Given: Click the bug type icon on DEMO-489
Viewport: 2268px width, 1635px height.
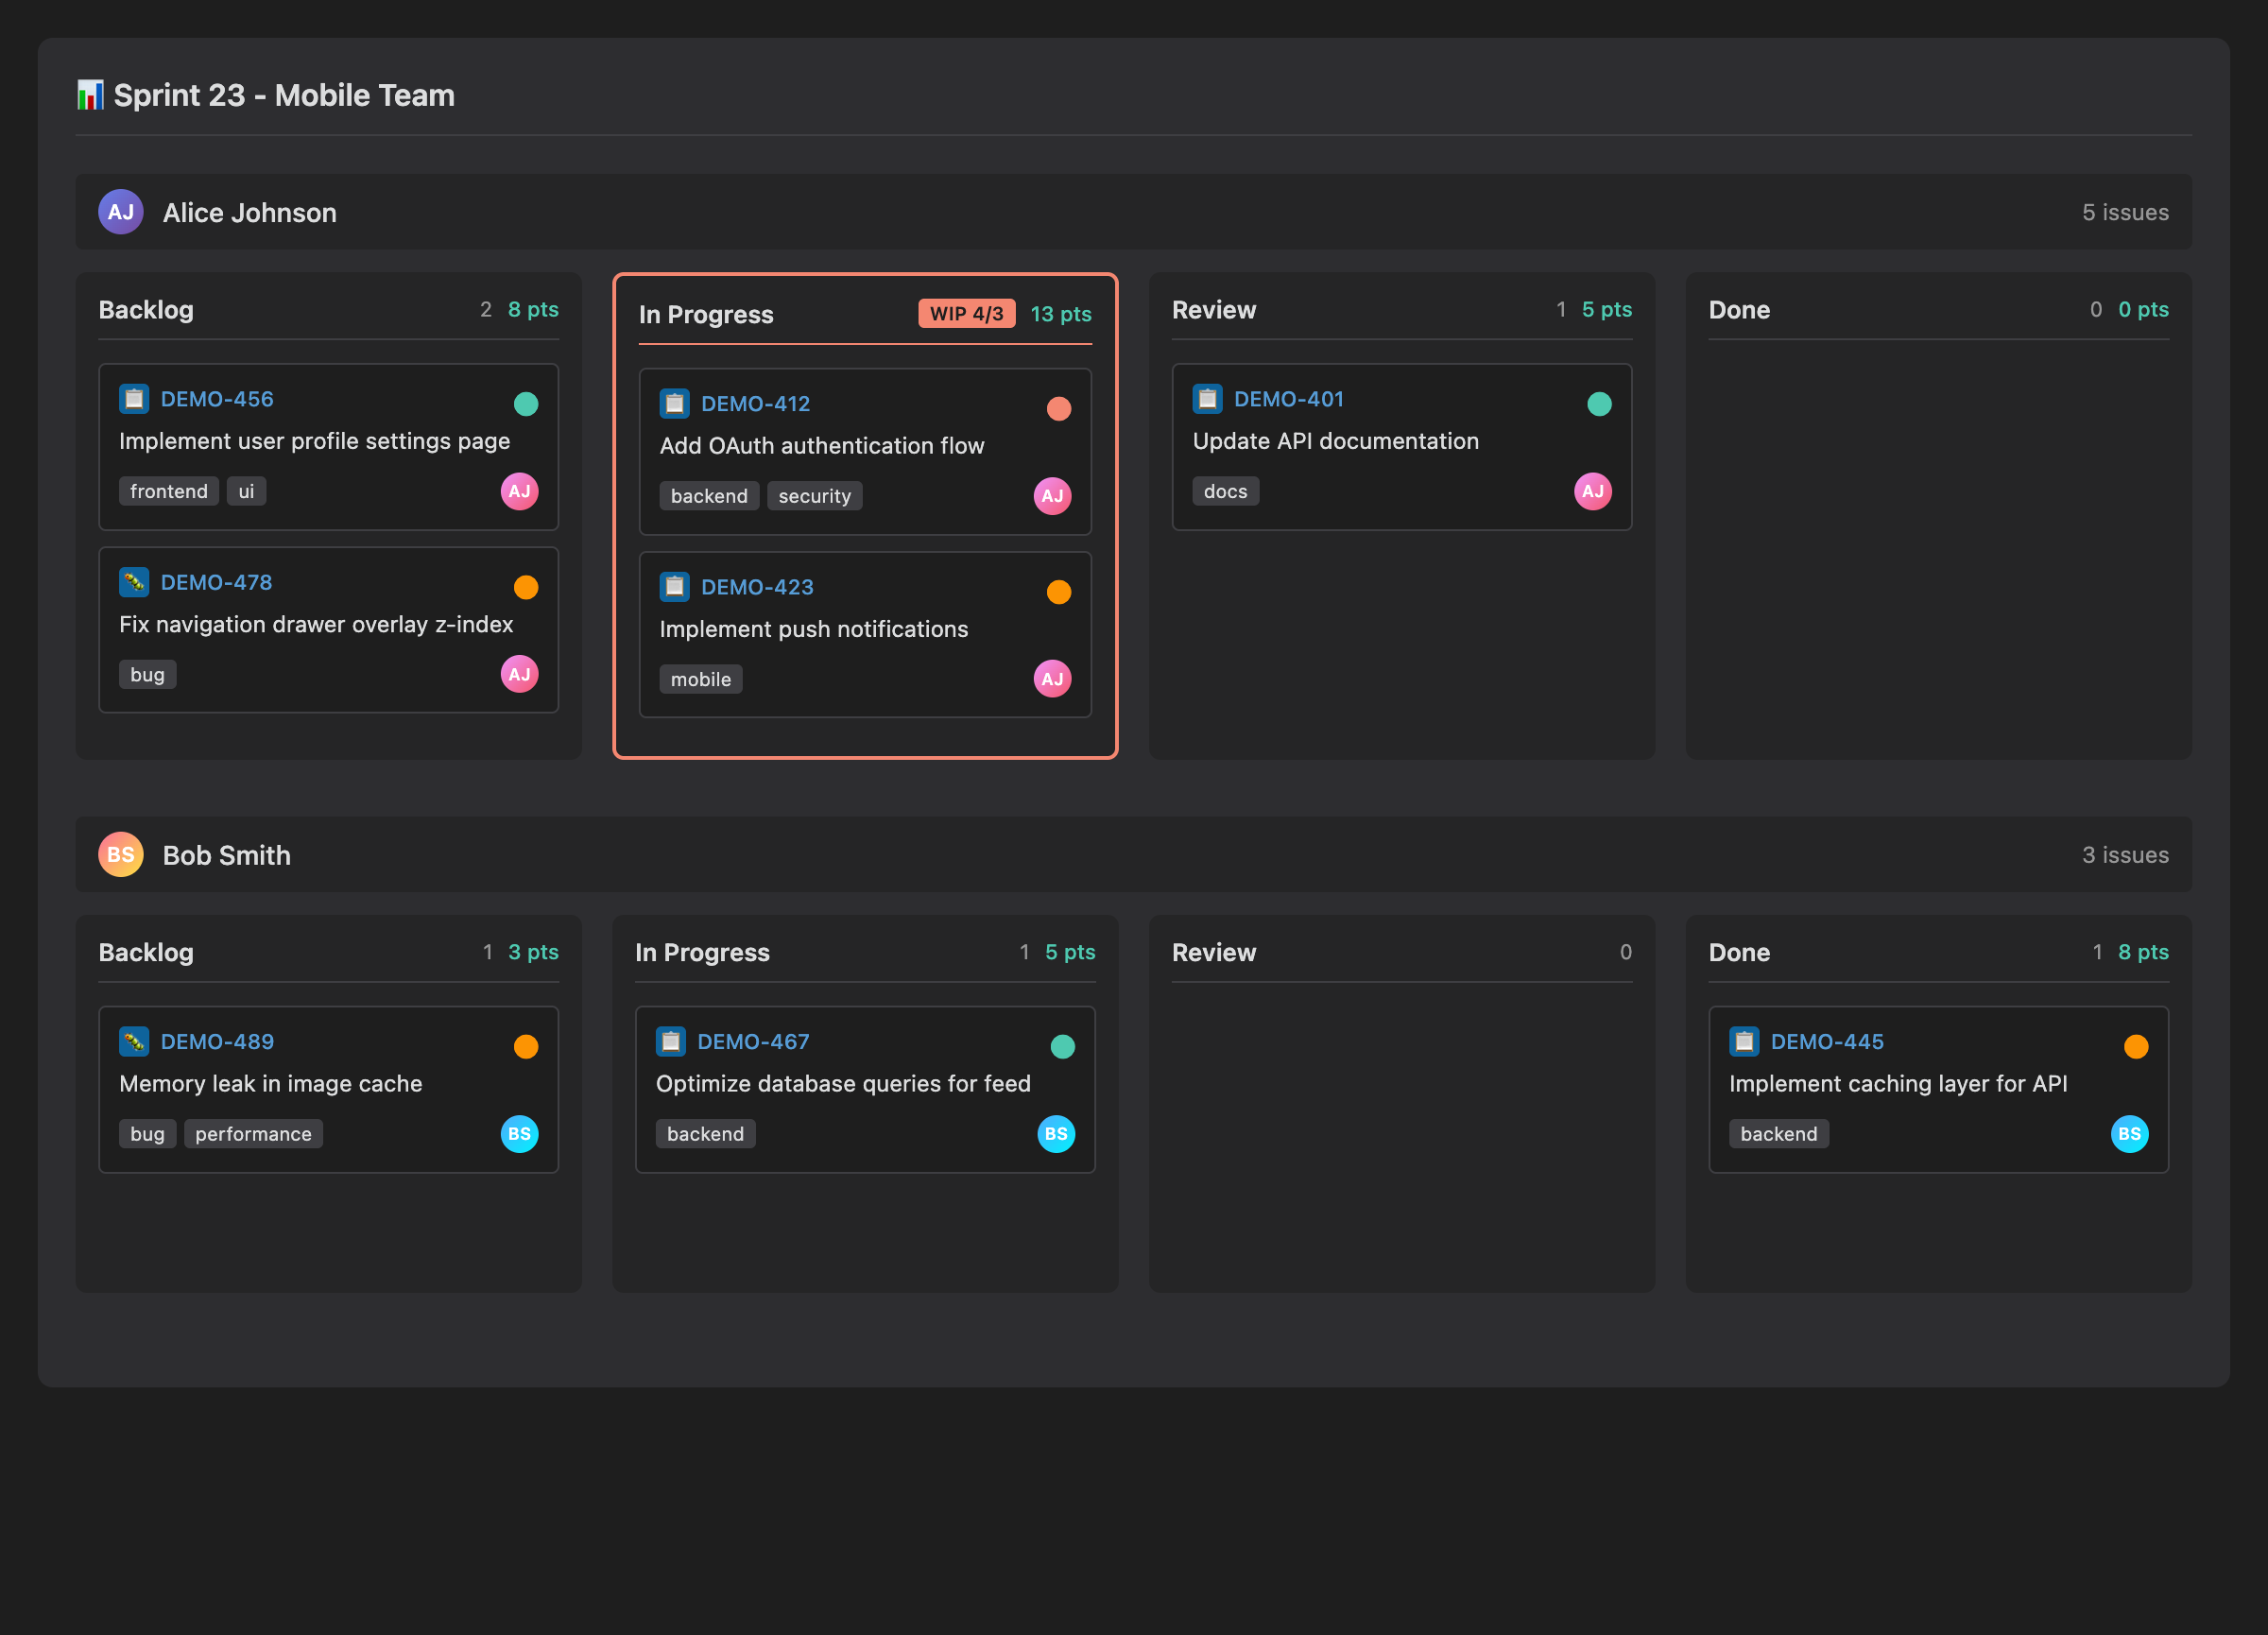Looking at the screenshot, I should click(x=134, y=1042).
